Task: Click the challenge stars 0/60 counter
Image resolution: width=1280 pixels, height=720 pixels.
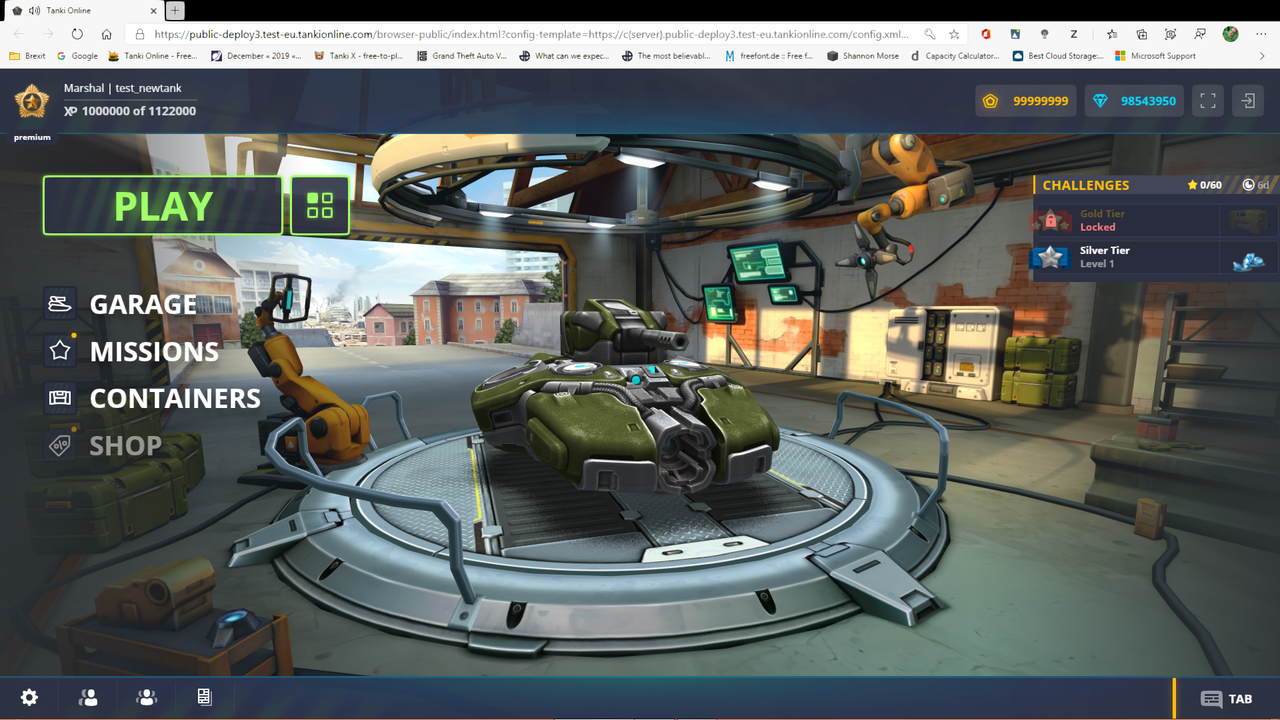Action: 1204,185
